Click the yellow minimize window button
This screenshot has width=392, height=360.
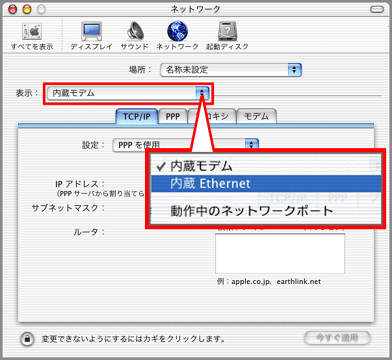[27, 10]
